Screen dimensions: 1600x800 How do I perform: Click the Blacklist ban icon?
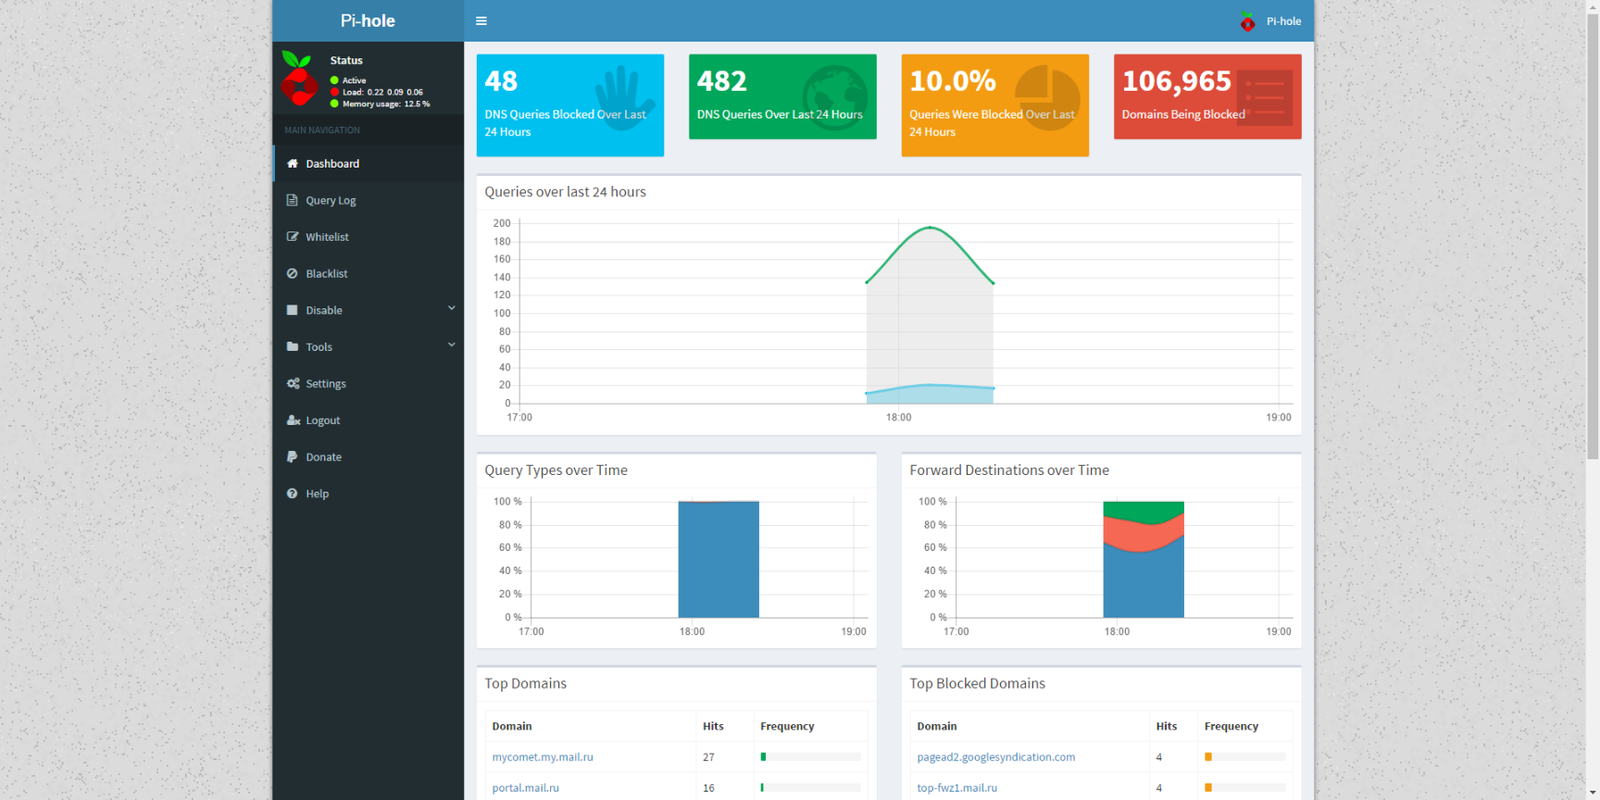pyautogui.click(x=292, y=273)
